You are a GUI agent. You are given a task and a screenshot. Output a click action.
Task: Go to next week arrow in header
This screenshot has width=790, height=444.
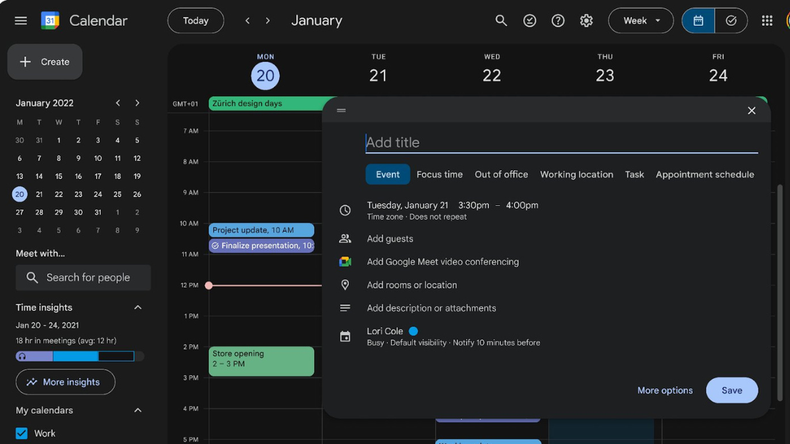268,21
